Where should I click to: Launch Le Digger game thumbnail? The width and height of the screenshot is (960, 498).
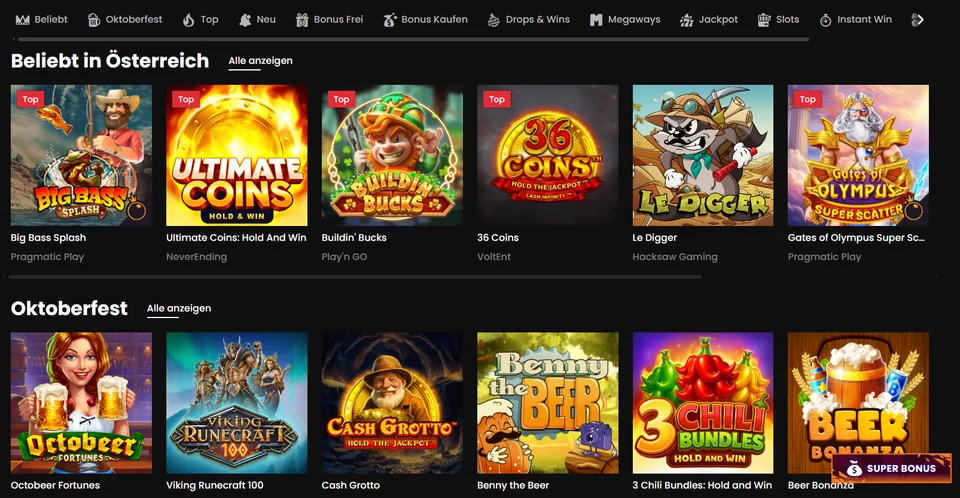coord(703,156)
